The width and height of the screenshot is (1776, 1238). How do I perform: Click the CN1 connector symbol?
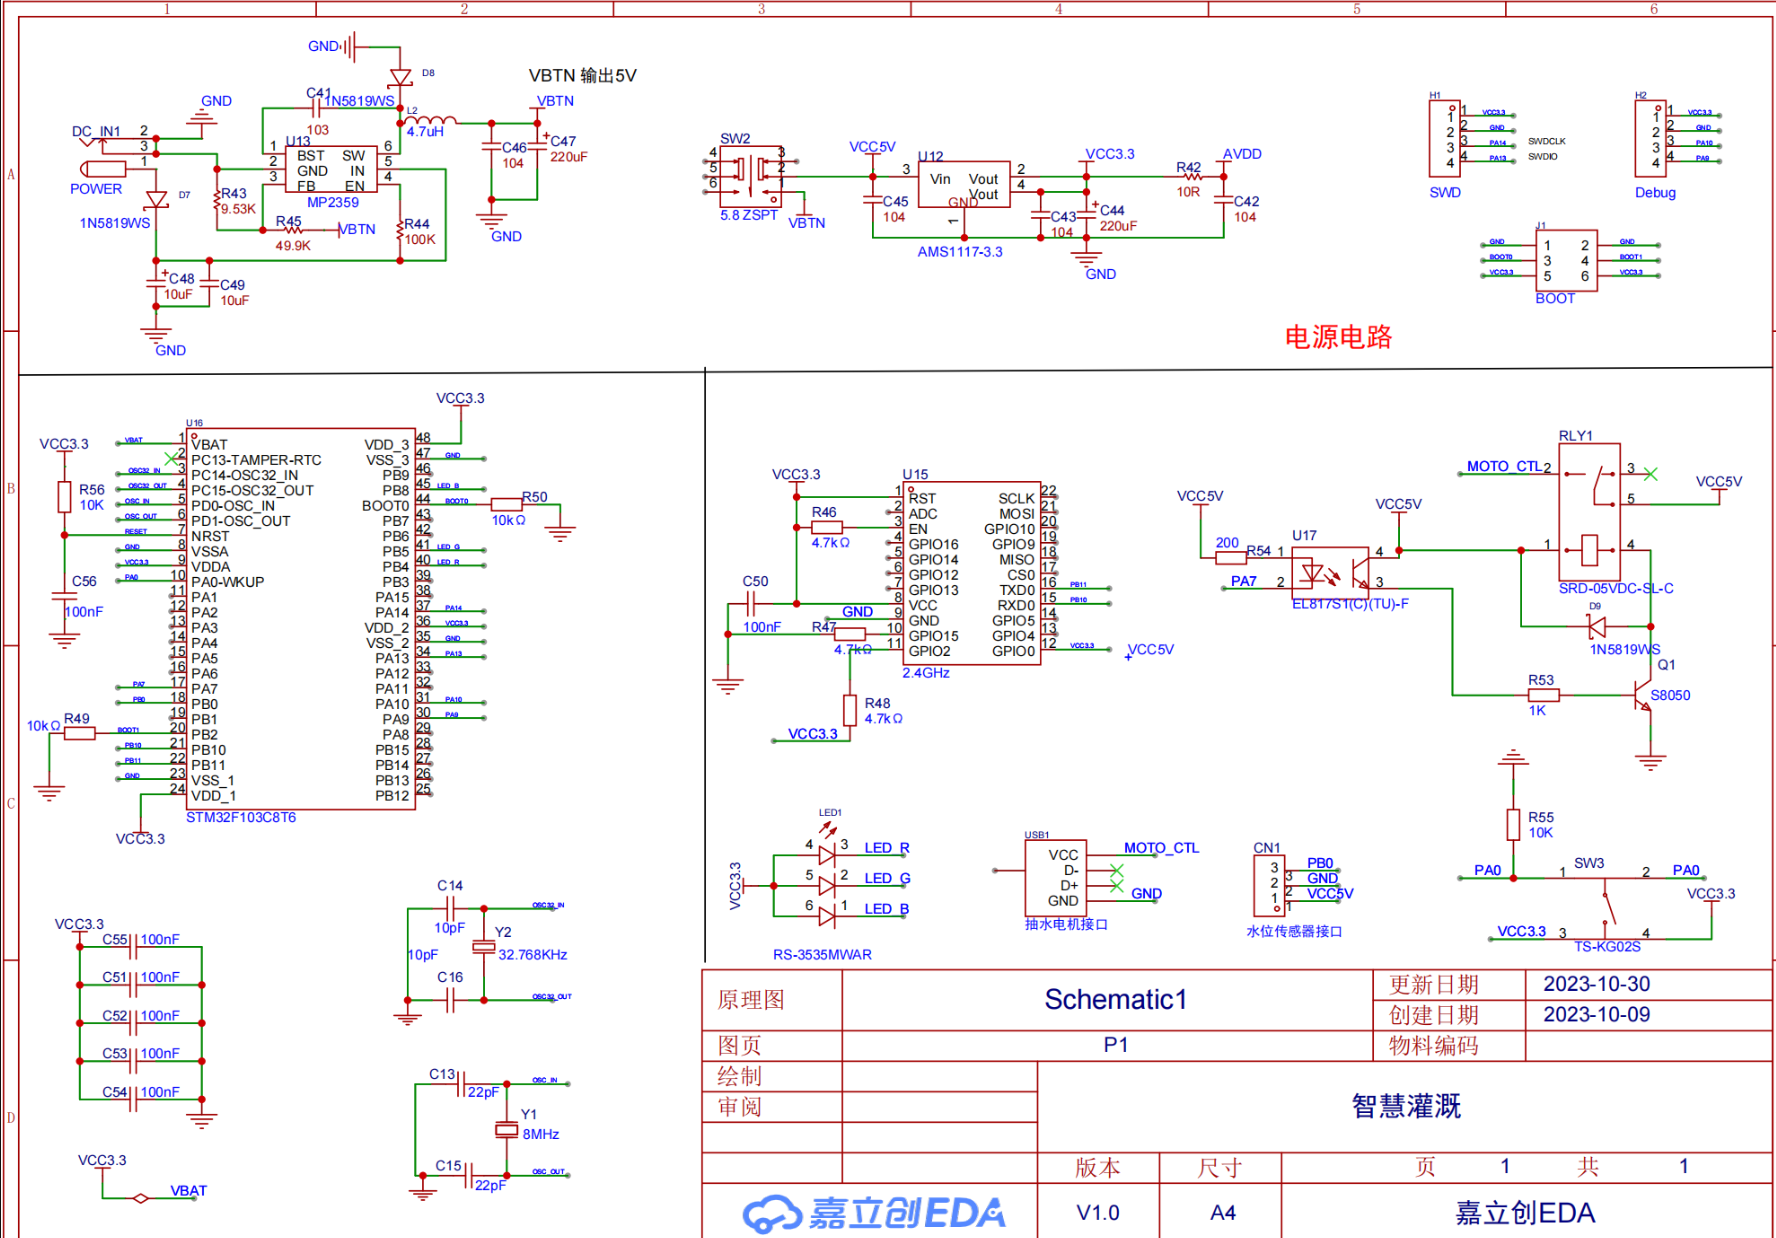[1269, 885]
